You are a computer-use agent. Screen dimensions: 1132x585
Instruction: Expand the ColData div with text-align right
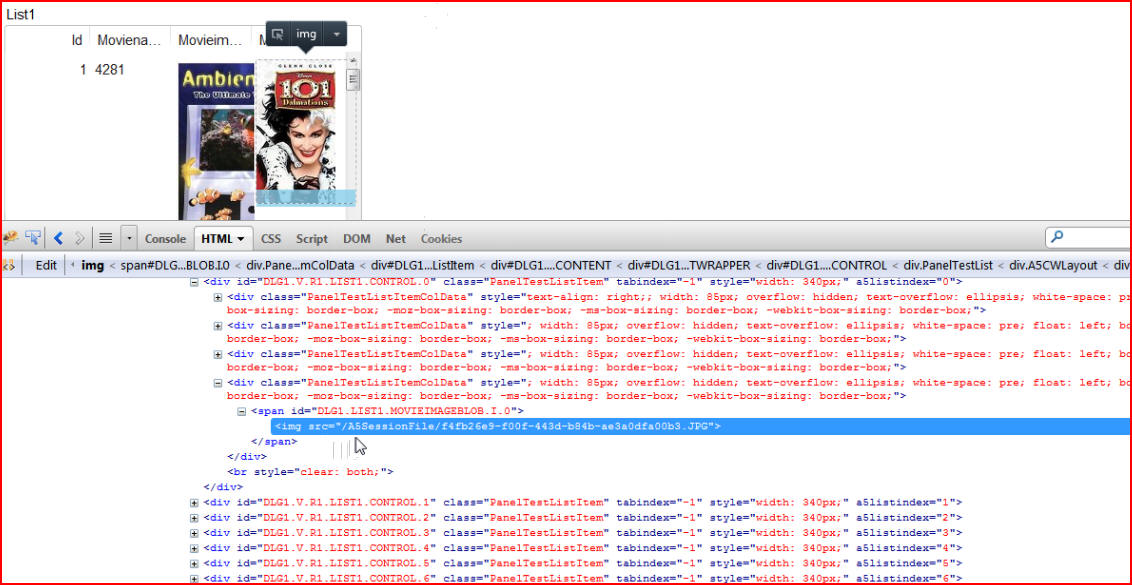tap(217, 297)
